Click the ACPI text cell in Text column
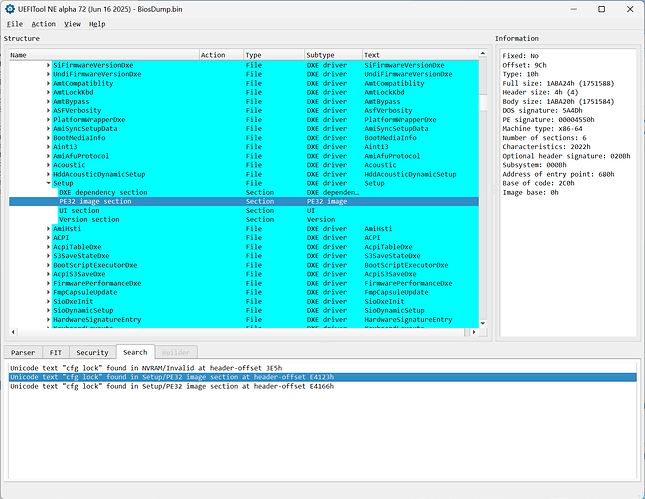Screen dimensions: 645x499 tap(372, 237)
